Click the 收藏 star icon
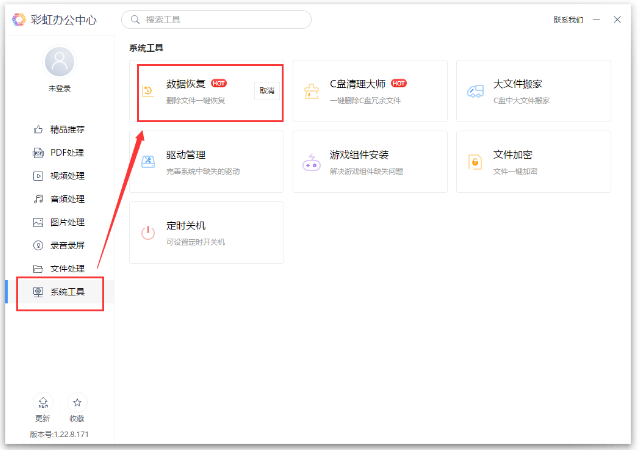641x450 pixels. (x=77, y=402)
